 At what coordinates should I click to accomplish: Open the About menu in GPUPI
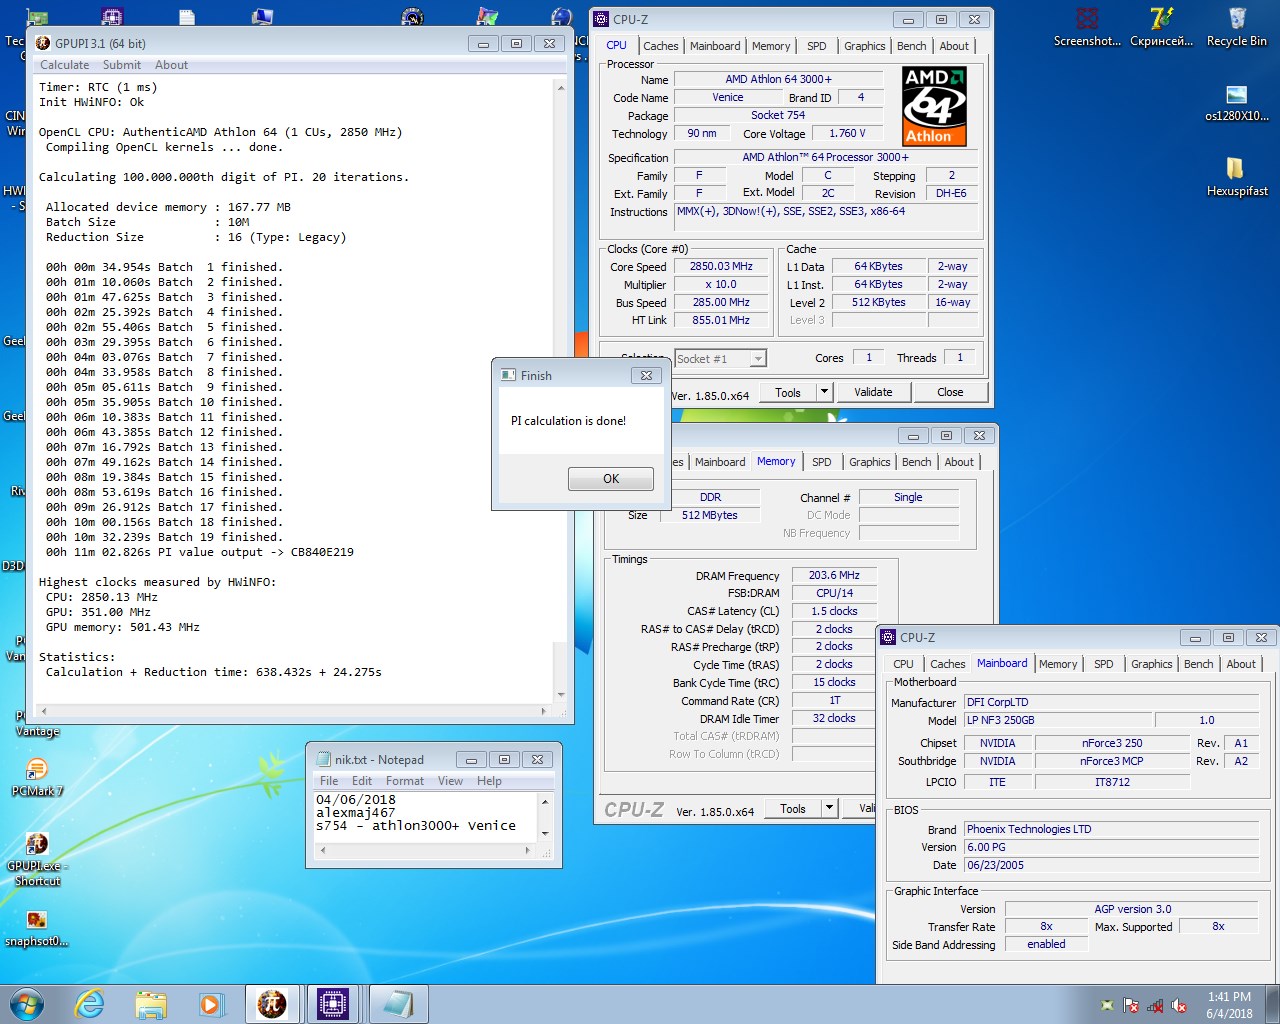tap(171, 65)
